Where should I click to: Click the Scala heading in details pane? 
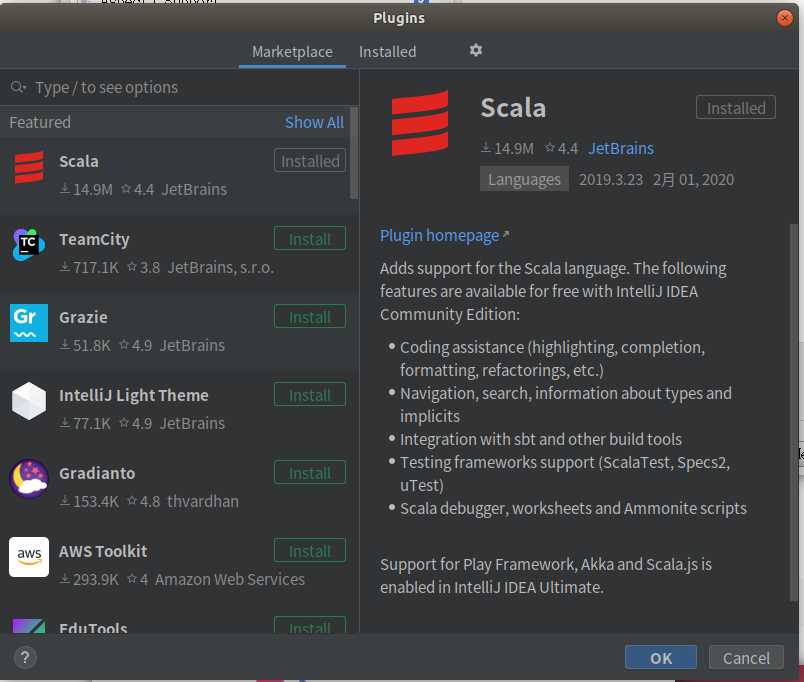coord(513,108)
